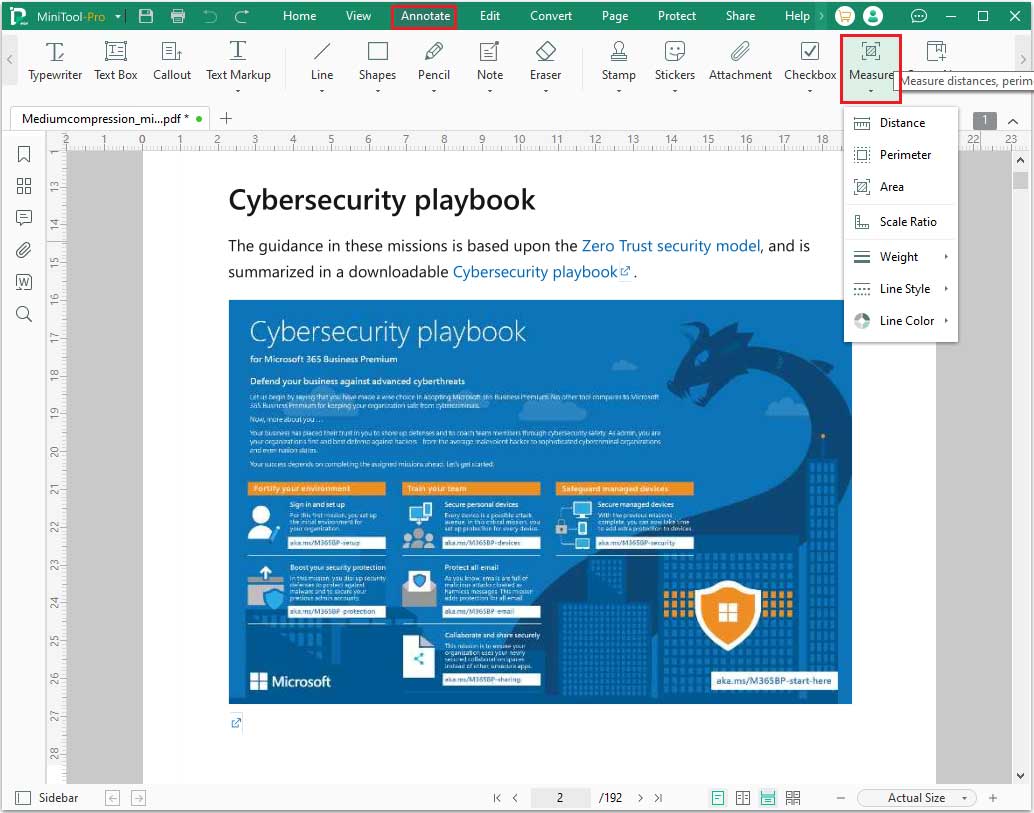
Task: Select the Shapes tool
Action: 377,65
